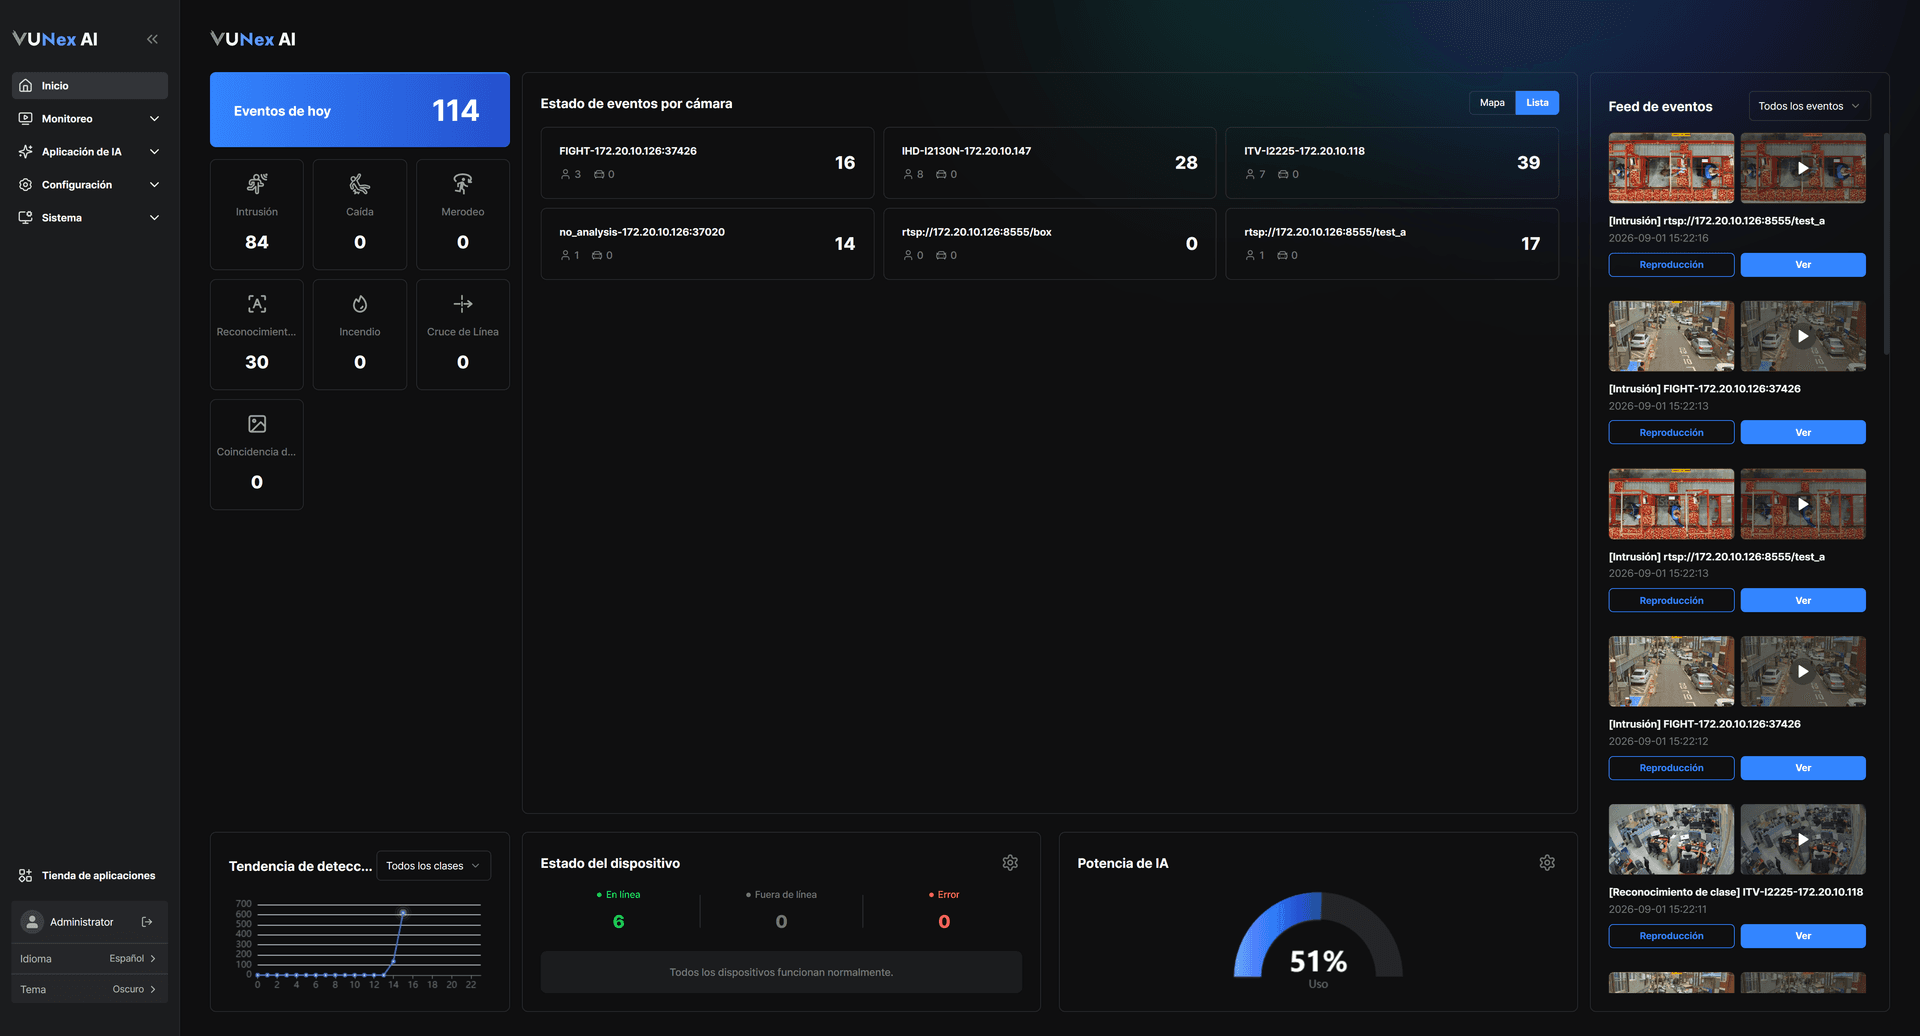Select the Caída fall-detection icon
This screenshot has width=1920, height=1036.
tap(360, 184)
